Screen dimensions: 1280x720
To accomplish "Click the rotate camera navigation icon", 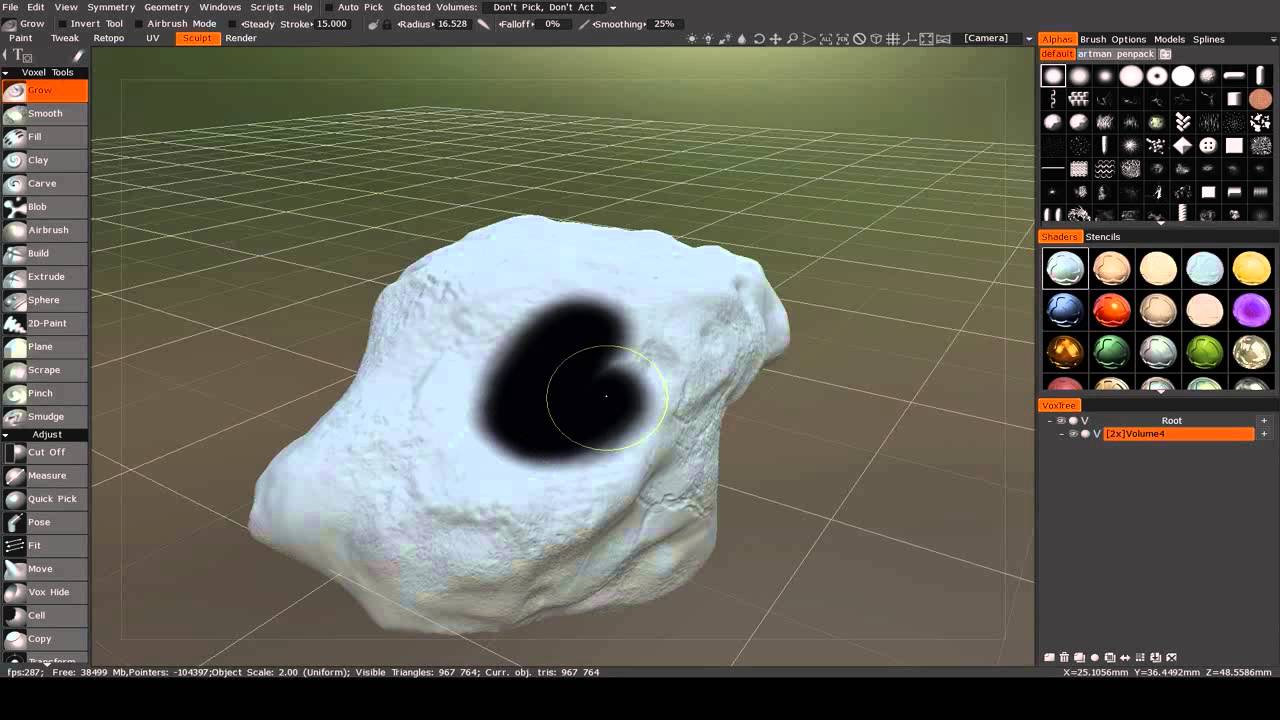I will point(759,39).
